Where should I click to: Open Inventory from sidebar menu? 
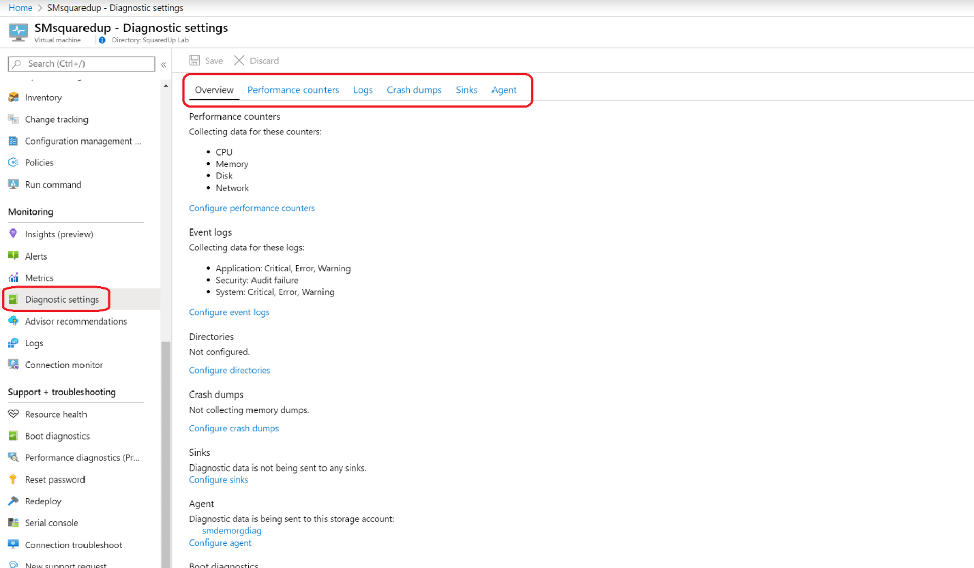[43, 98]
